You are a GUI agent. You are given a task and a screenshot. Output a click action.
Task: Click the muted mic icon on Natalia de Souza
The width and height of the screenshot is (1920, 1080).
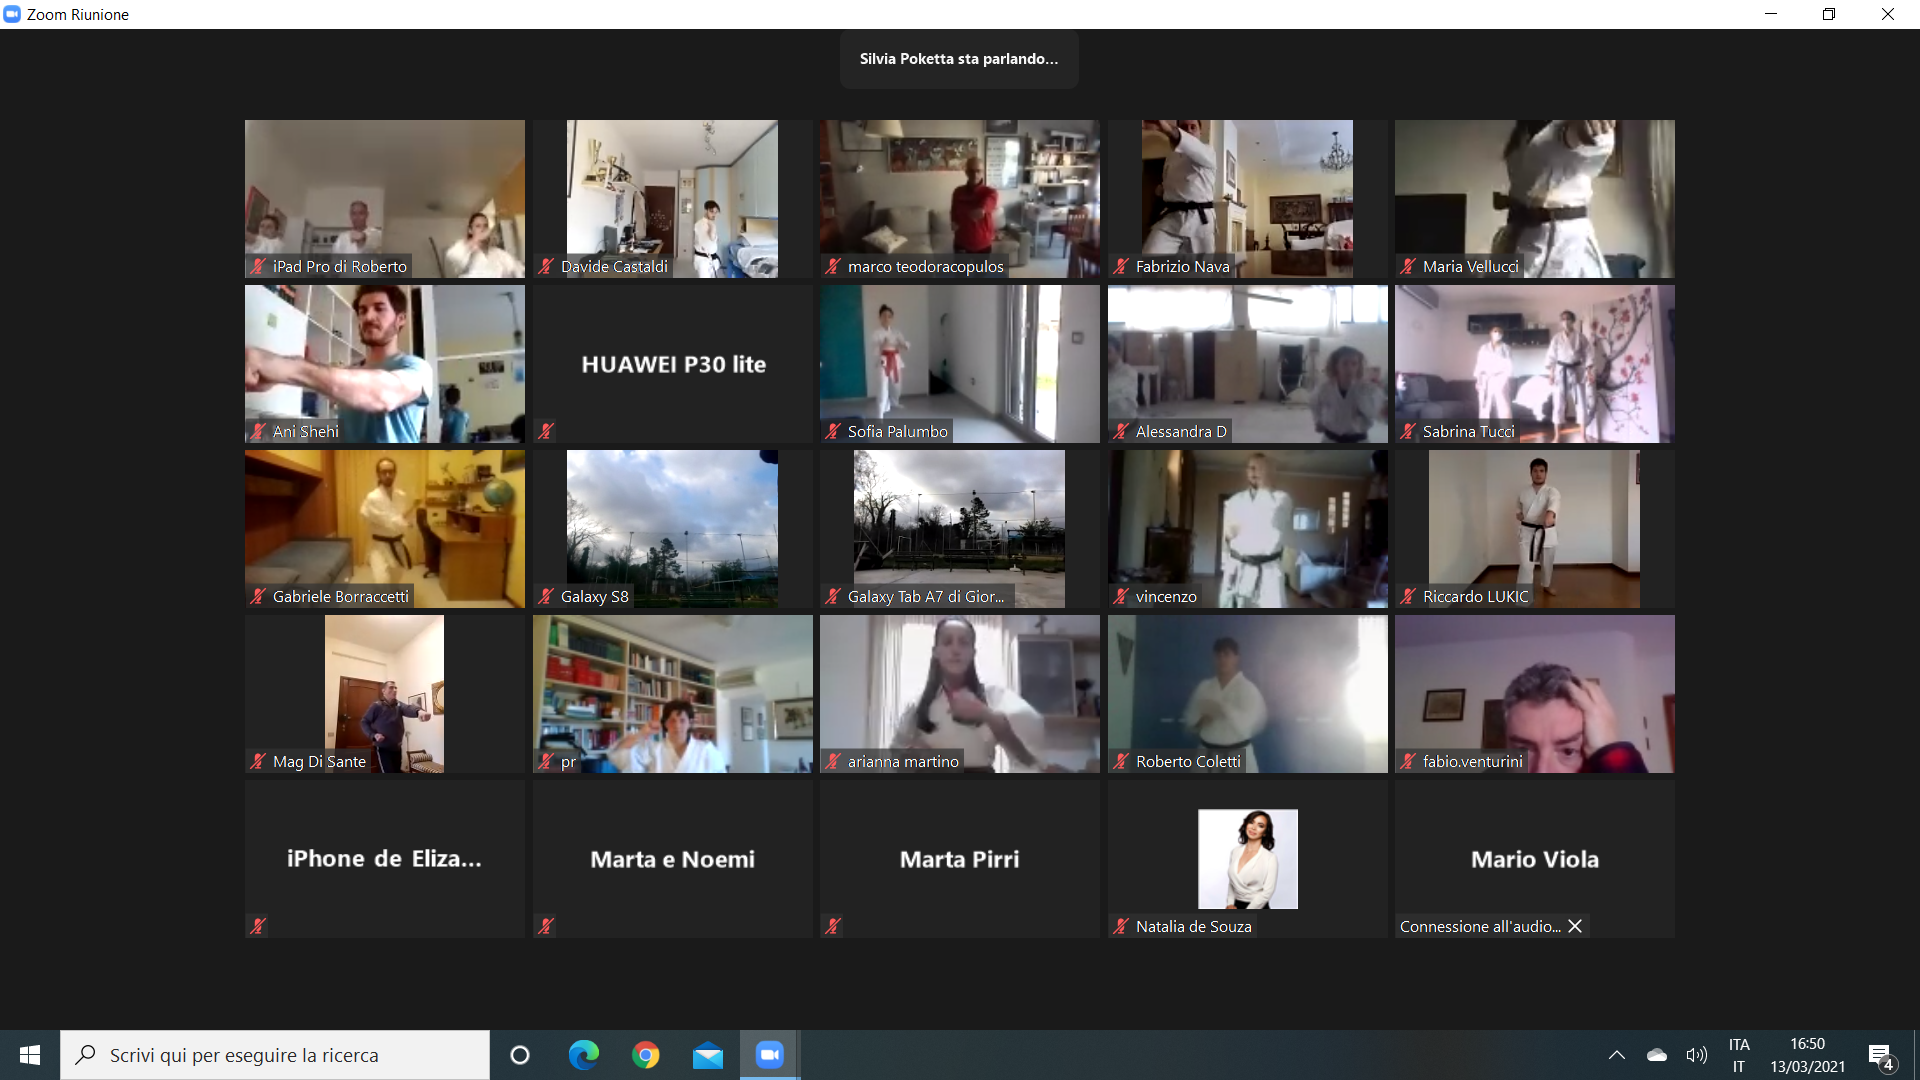[1121, 926]
